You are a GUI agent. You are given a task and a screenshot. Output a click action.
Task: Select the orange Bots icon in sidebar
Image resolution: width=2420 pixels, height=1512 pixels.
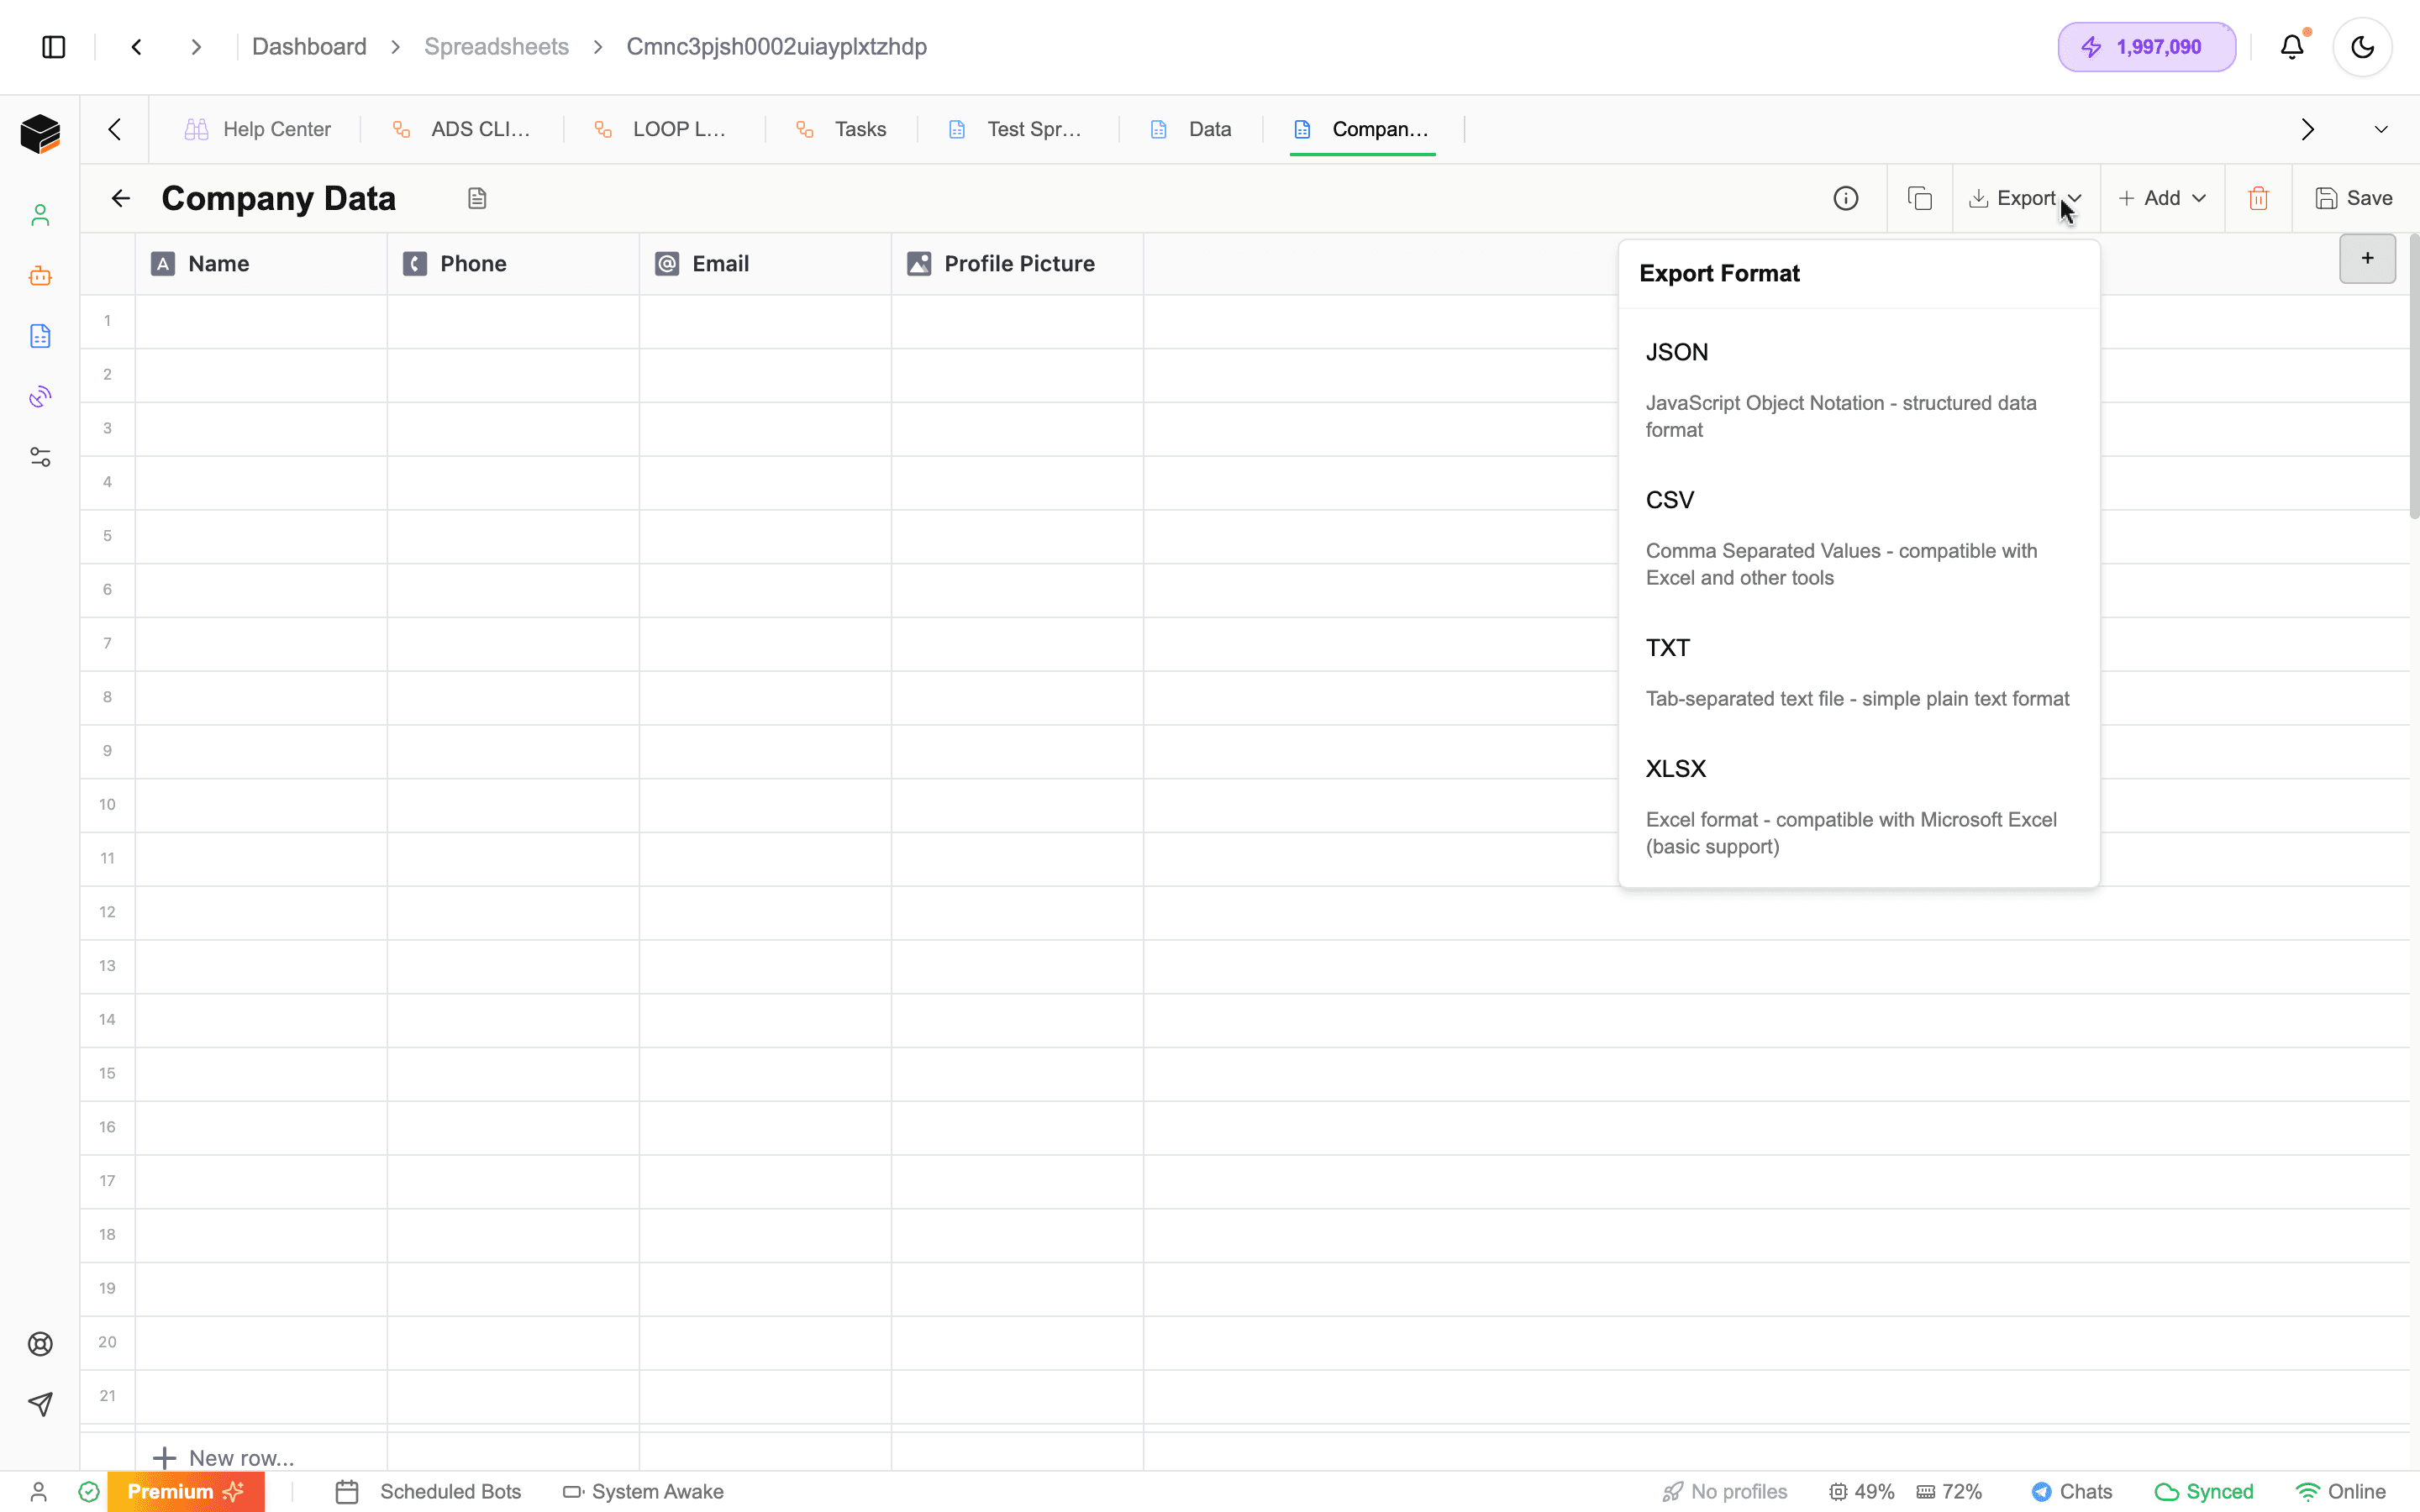point(40,276)
